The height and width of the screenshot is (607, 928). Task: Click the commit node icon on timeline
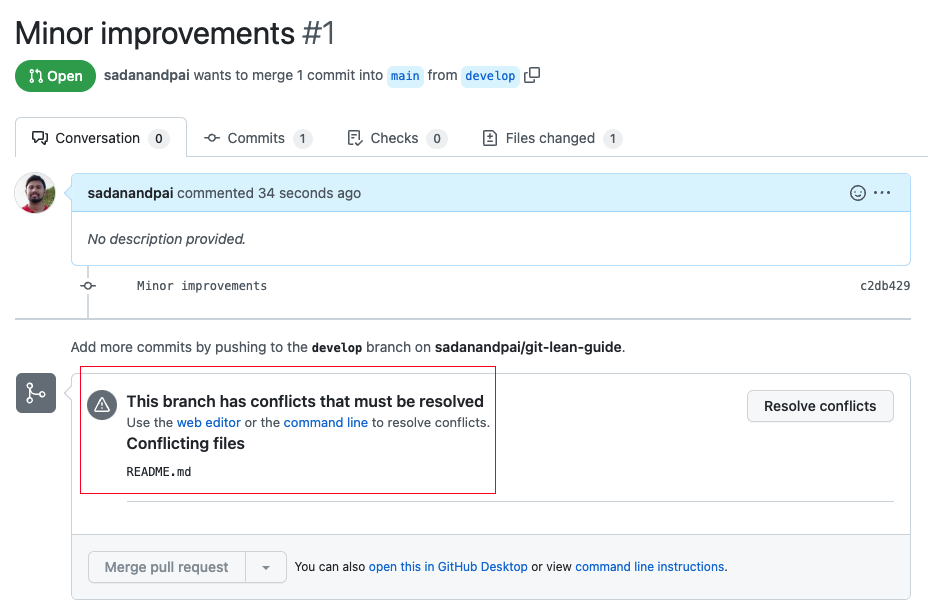[88, 286]
